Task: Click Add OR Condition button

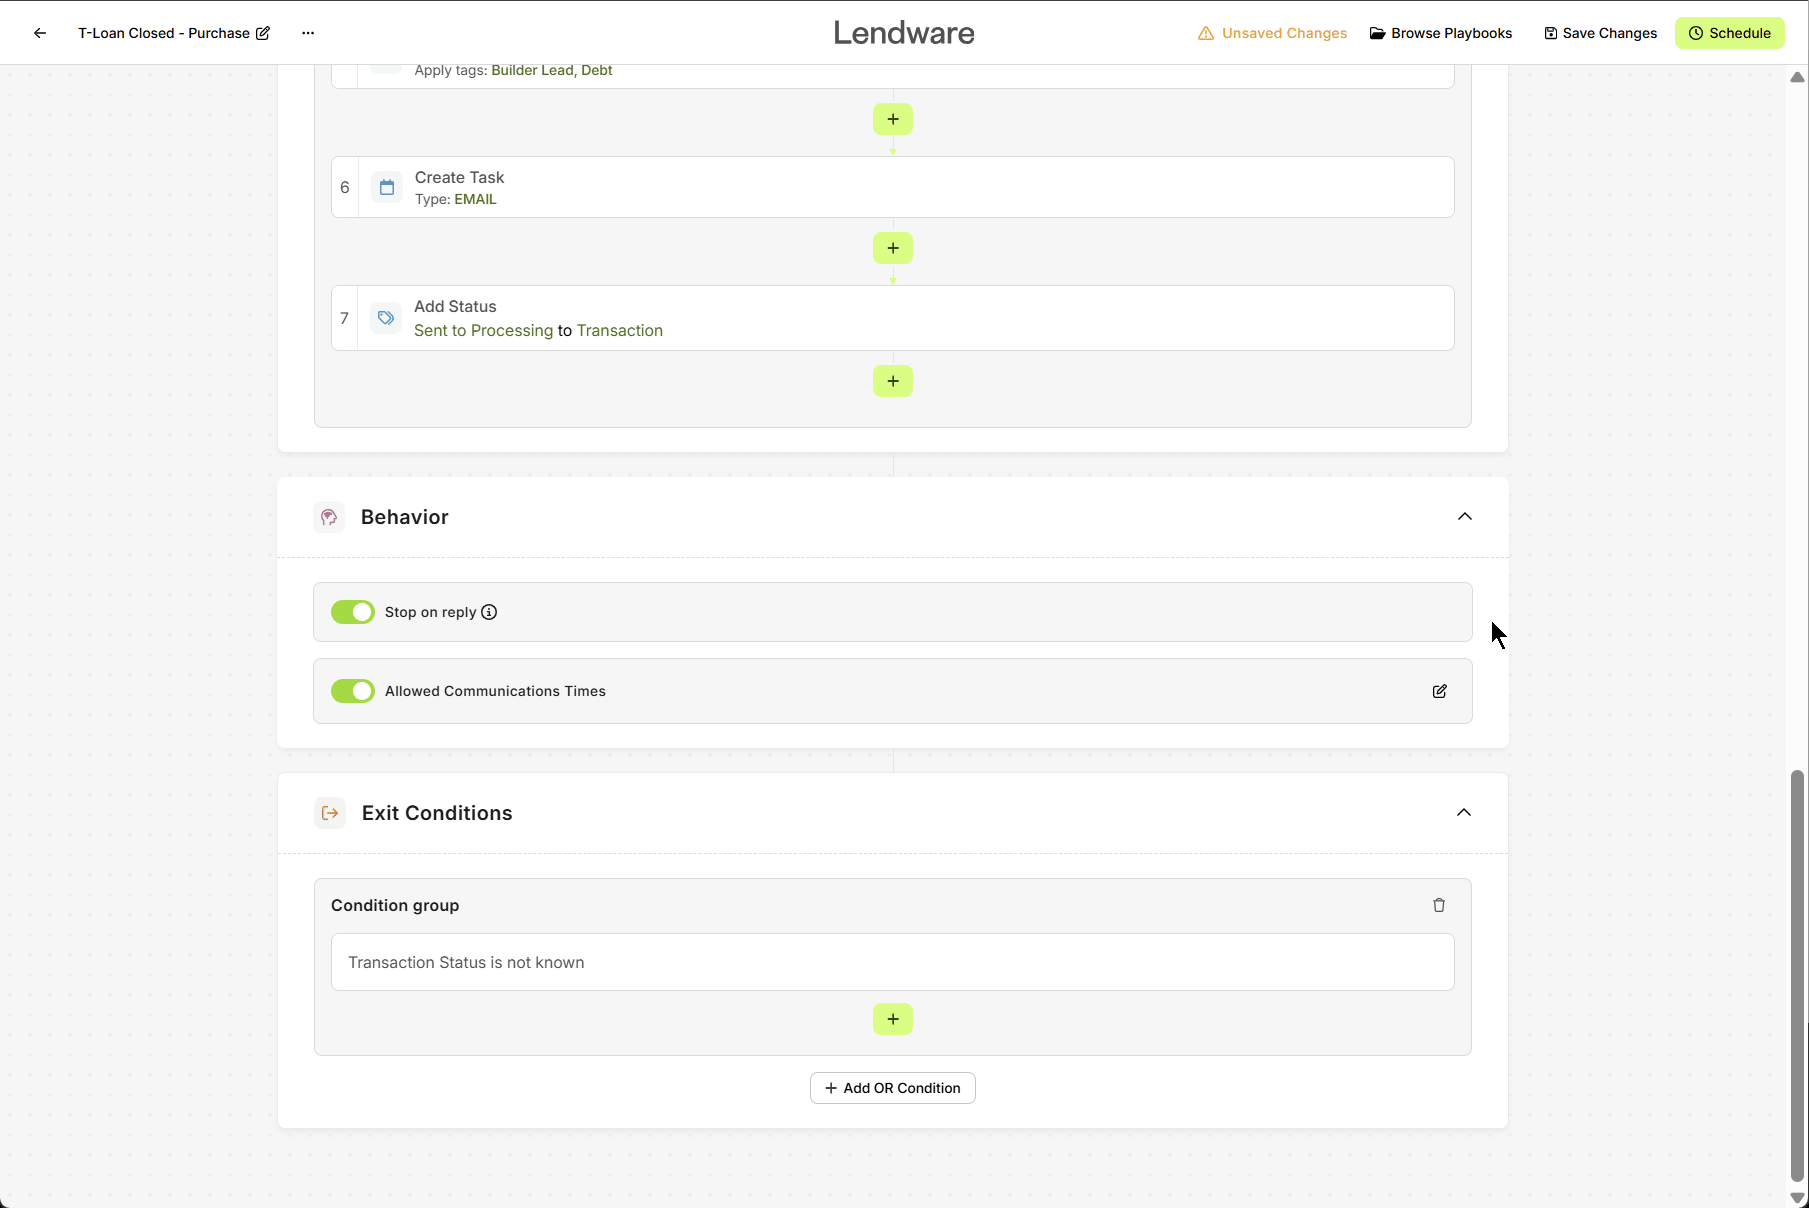Action: click(x=892, y=1088)
